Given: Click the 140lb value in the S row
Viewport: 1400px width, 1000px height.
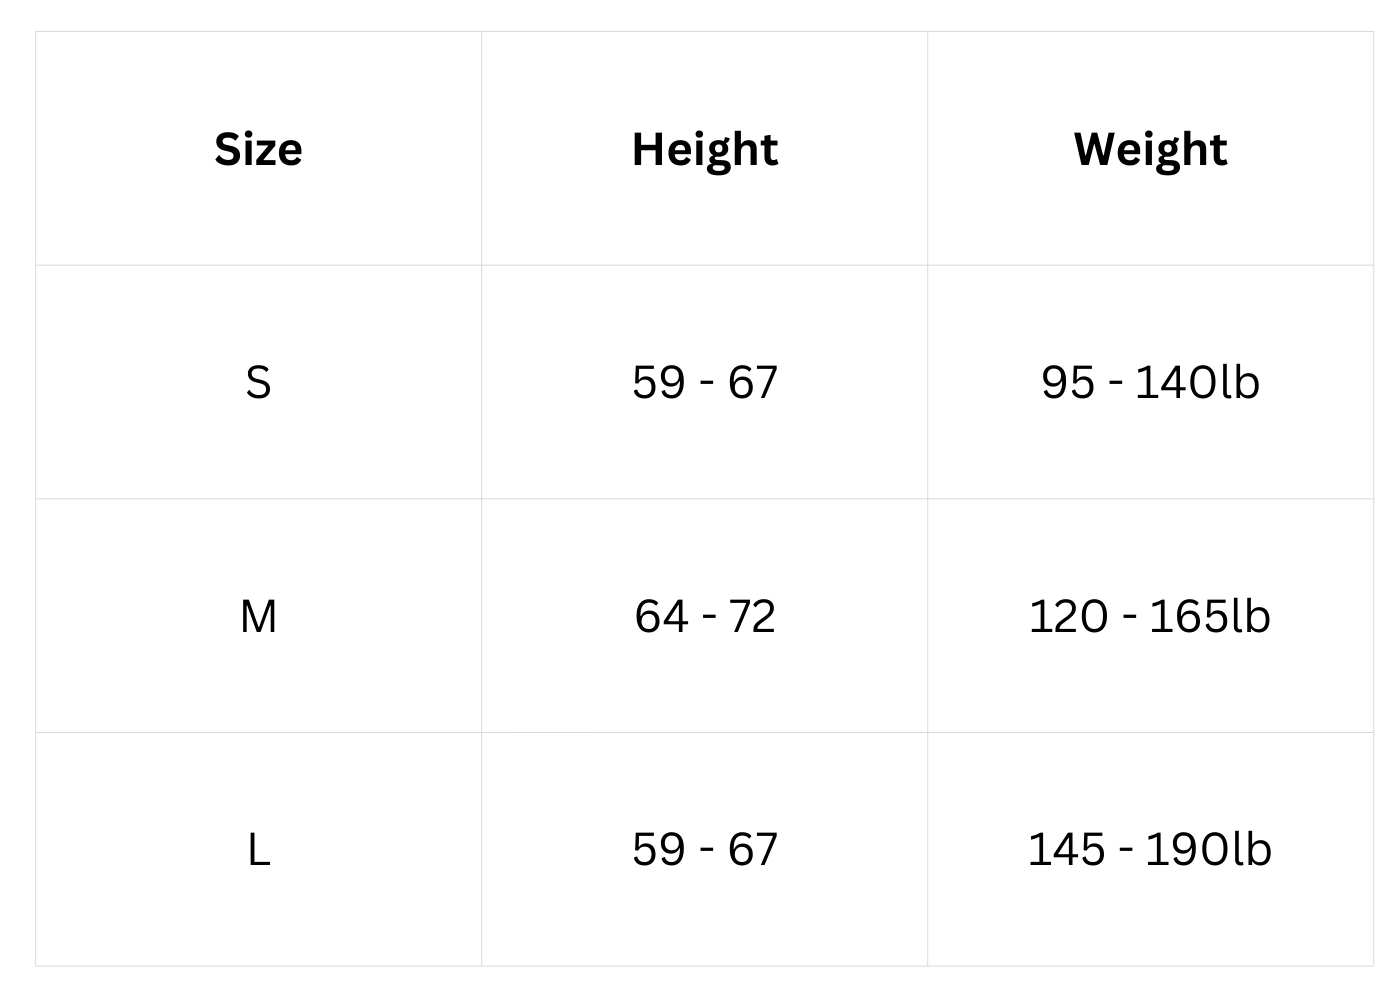Looking at the screenshot, I should [1197, 383].
